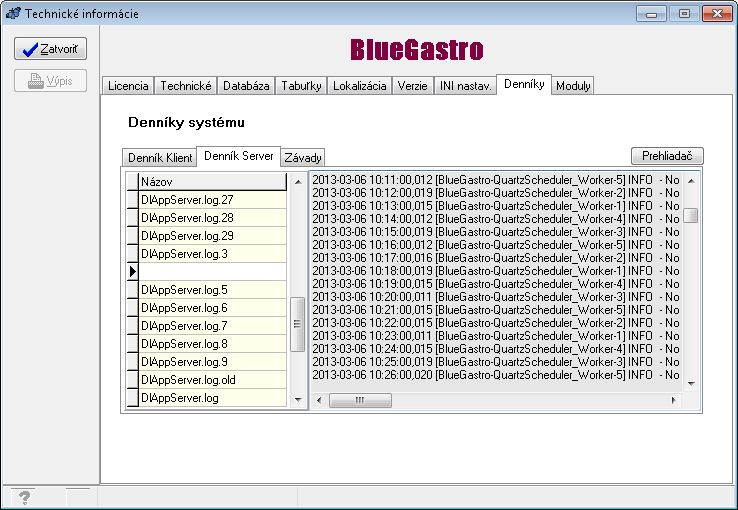Click the file list scroll-down arrow
Image resolution: width=738 pixels, height=510 pixels.
(298, 399)
